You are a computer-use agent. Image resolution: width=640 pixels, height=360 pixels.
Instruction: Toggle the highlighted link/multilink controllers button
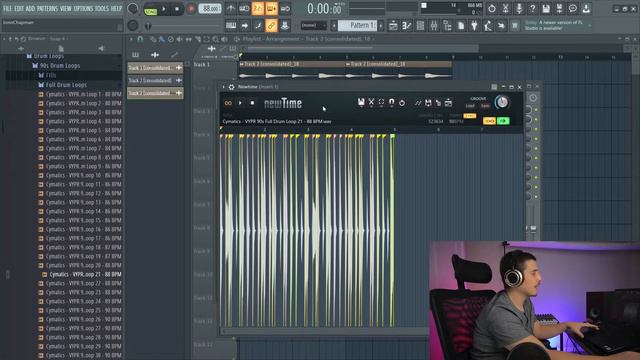[271, 26]
